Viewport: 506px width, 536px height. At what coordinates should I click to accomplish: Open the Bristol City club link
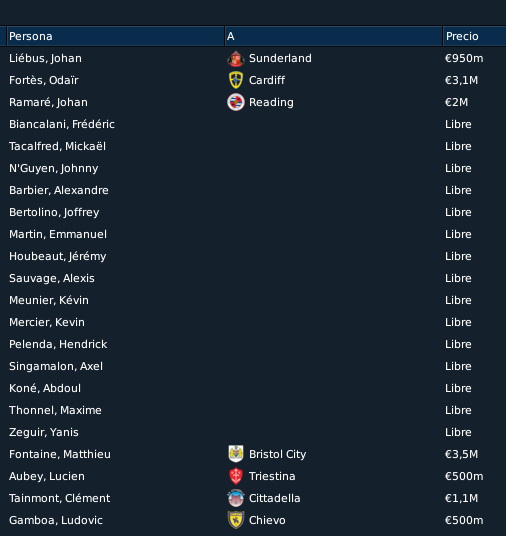pos(278,454)
